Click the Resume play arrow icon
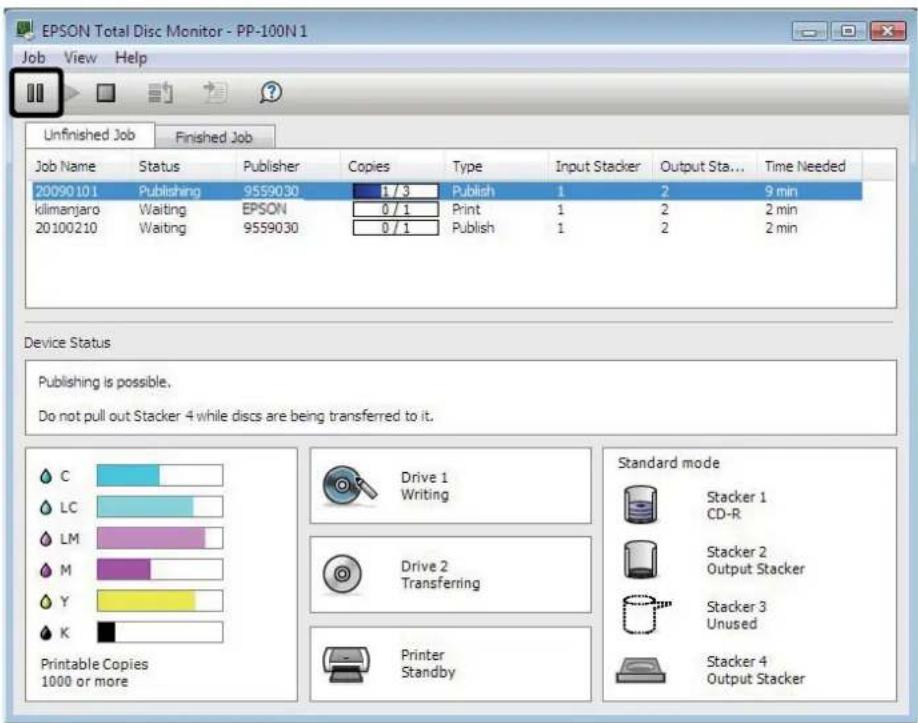 pos(73,92)
